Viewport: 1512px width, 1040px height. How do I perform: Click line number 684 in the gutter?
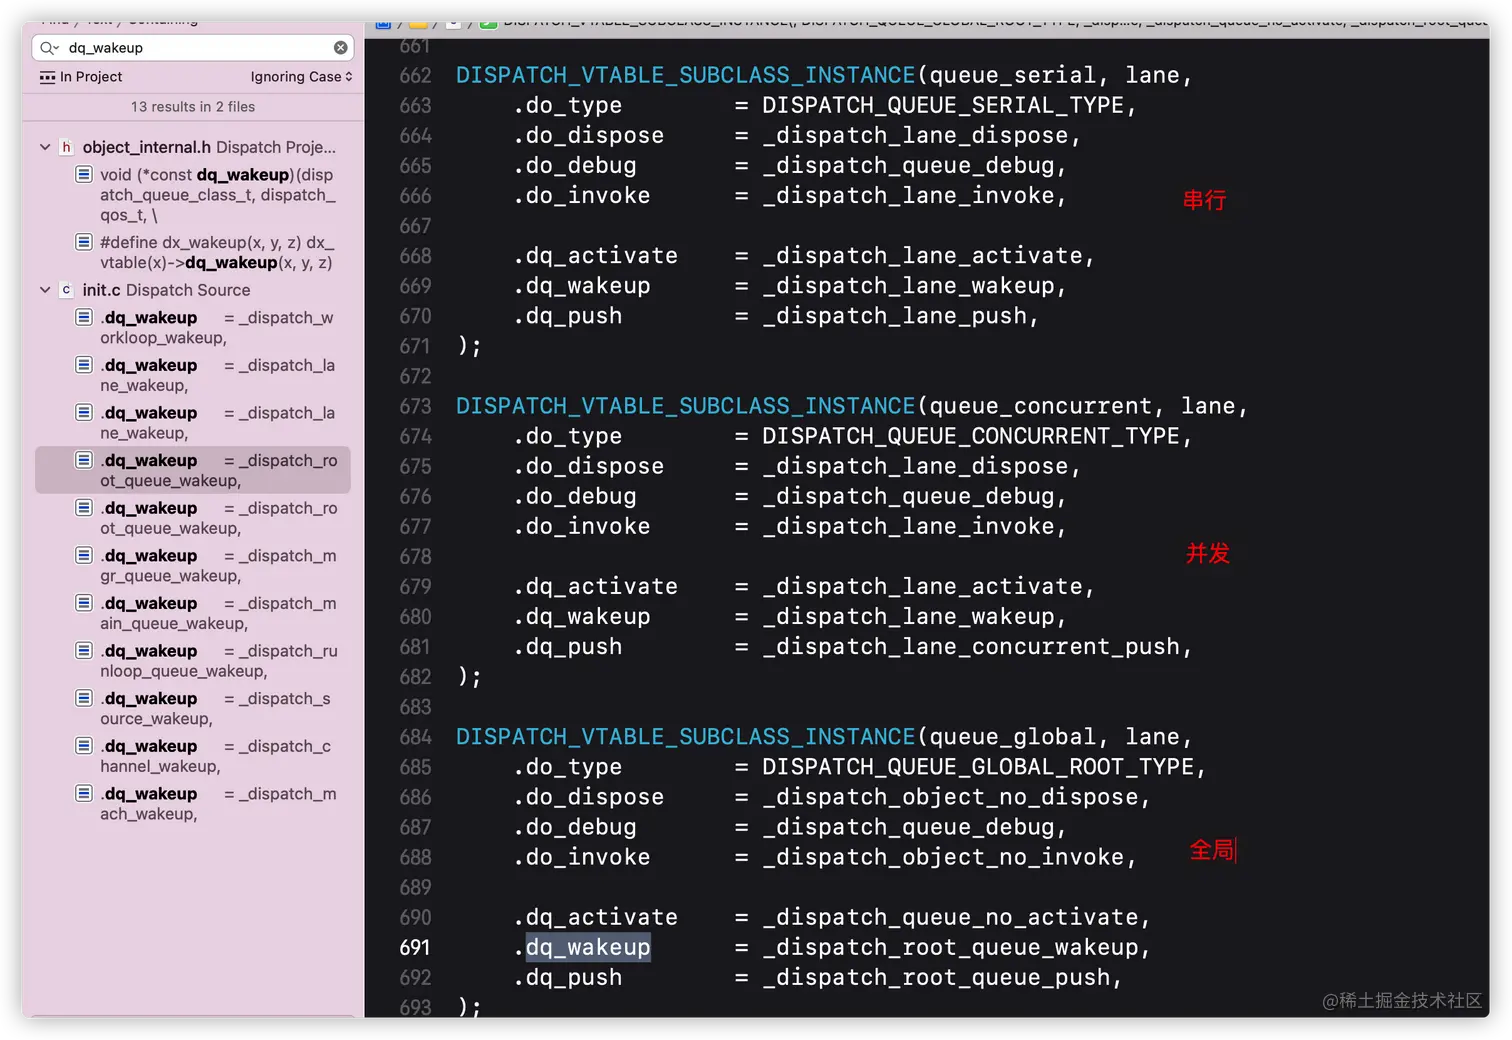click(415, 737)
